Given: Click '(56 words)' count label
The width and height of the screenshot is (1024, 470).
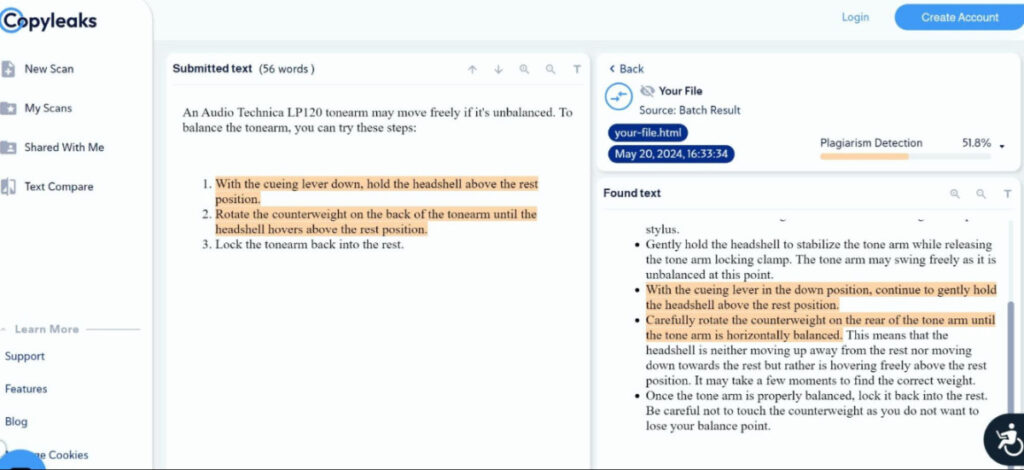Looking at the screenshot, I should [x=287, y=69].
